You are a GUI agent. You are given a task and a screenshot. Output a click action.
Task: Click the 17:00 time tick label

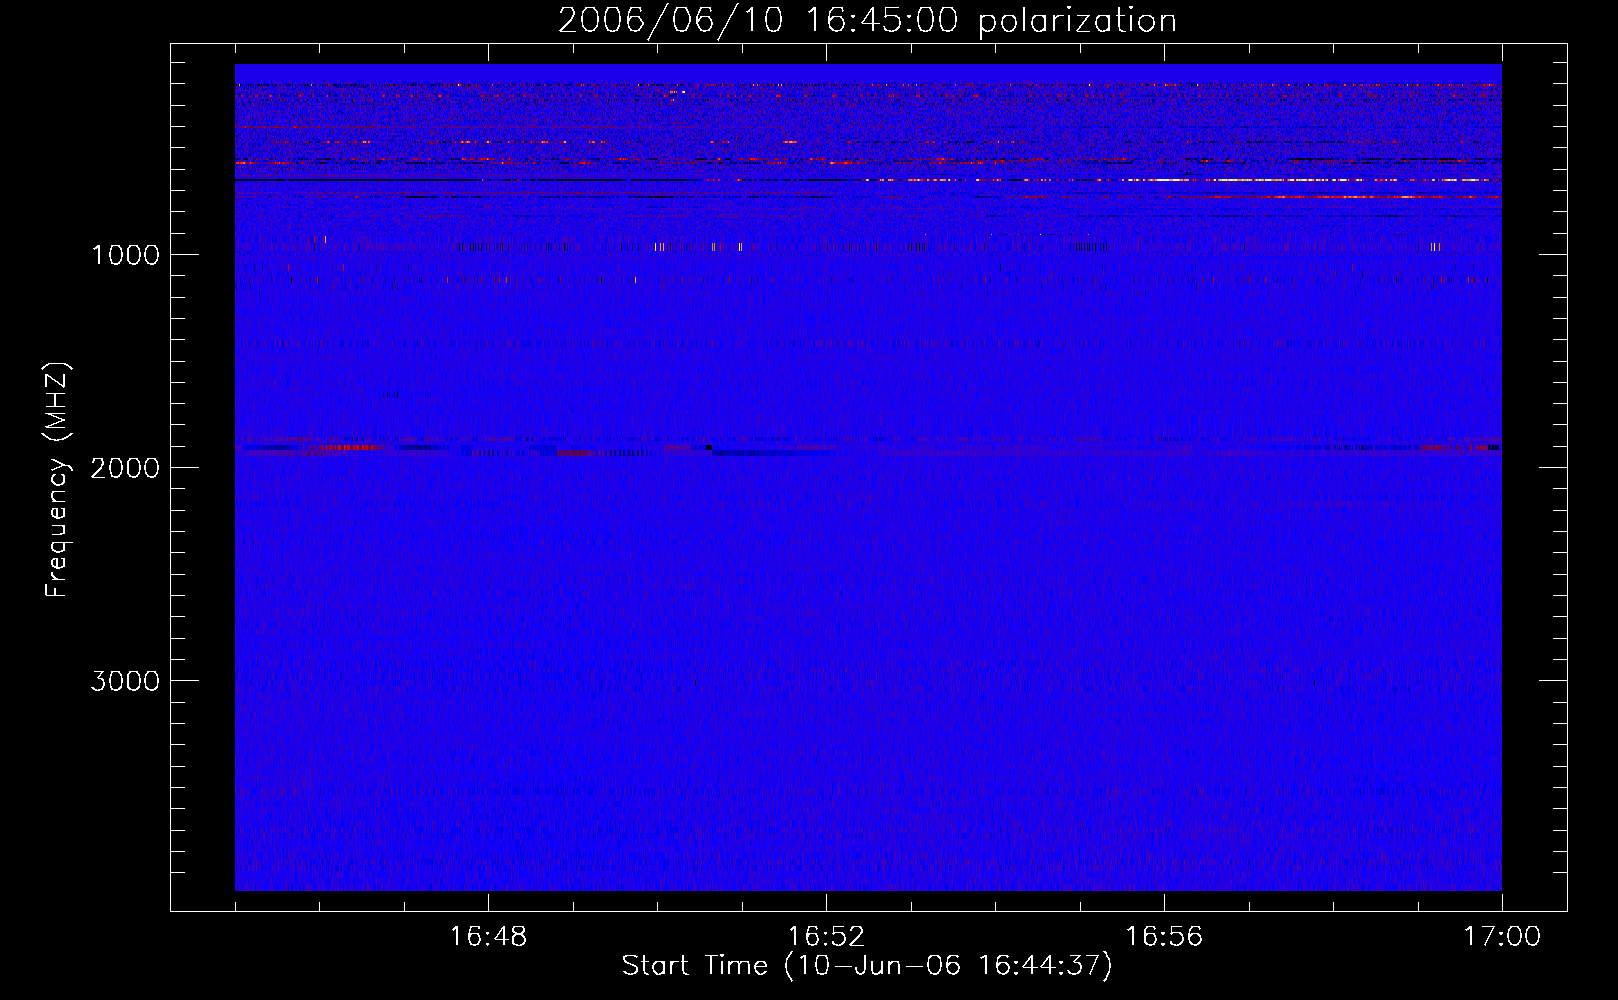tap(1502, 937)
